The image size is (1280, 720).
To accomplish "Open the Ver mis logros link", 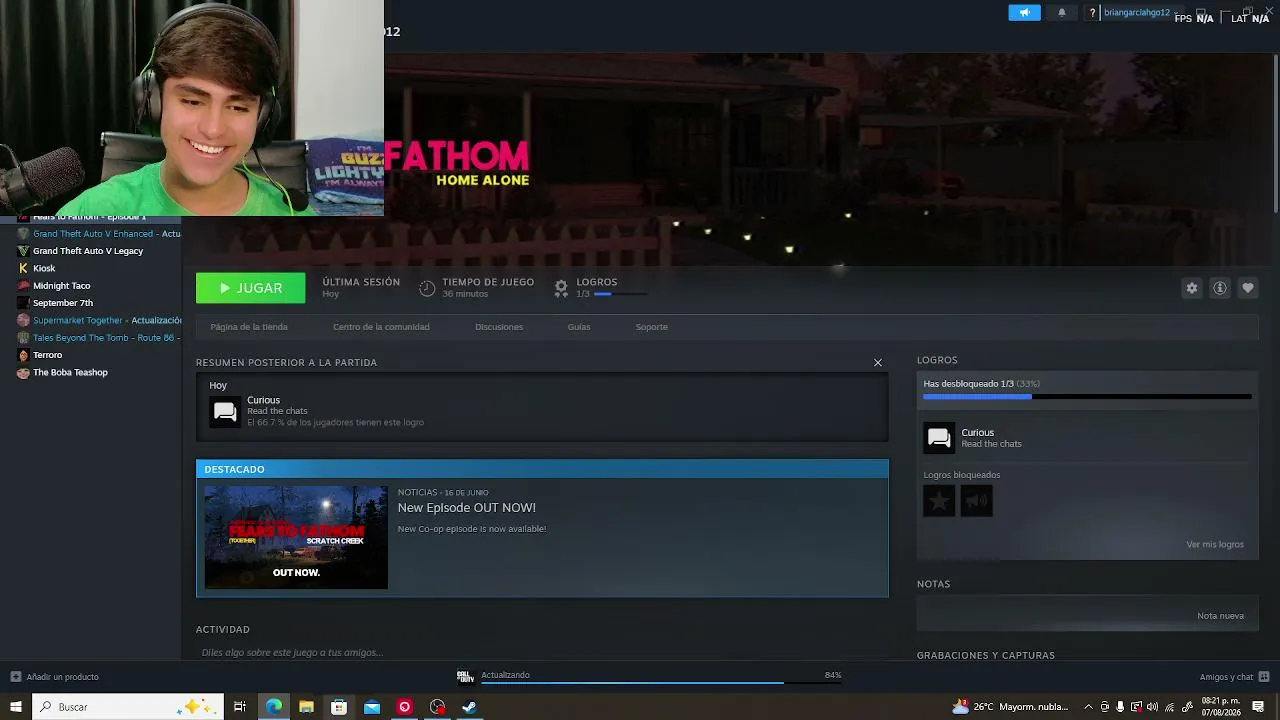I will coord(1215,545).
